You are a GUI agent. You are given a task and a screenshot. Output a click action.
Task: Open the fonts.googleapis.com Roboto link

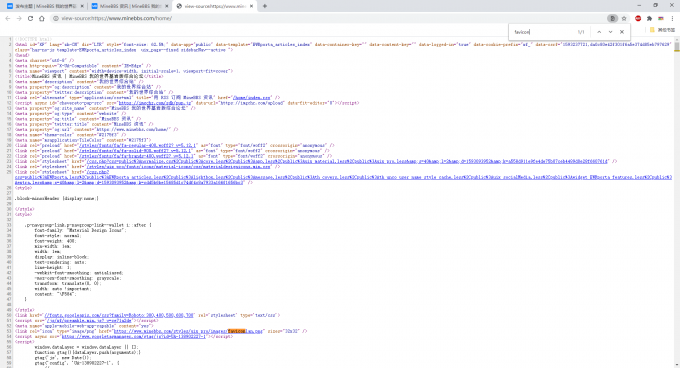point(119,315)
